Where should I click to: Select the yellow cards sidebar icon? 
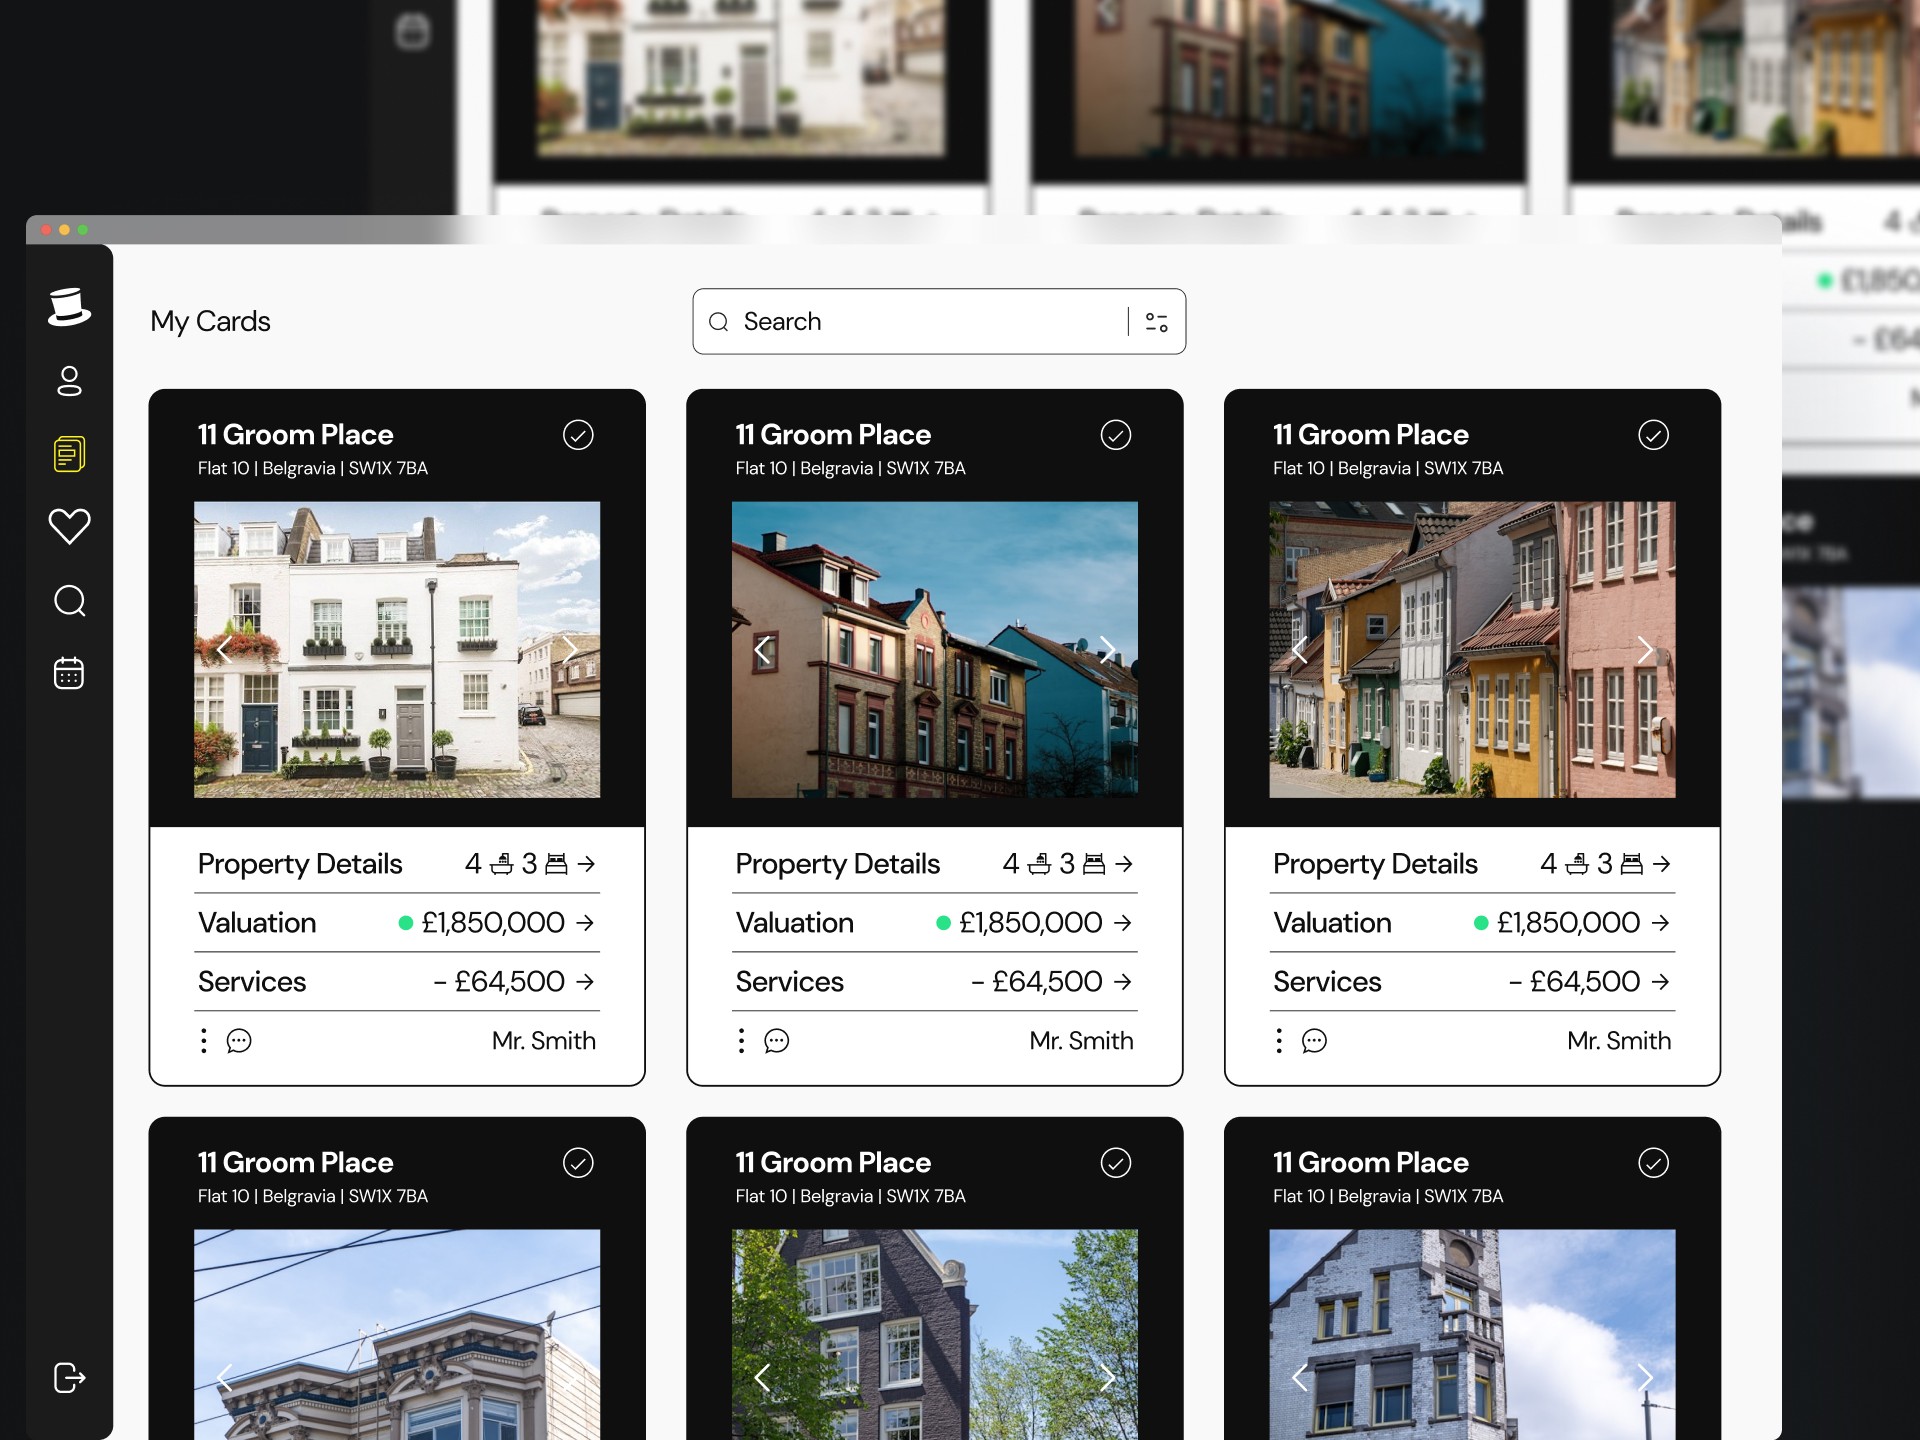click(x=69, y=454)
